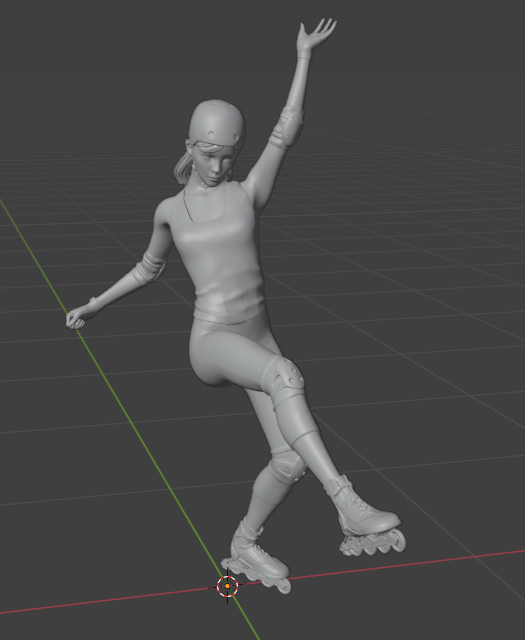This screenshot has height=640, width=525.
Task: Click the ankle cuff of extended skate
Action: pyautogui.click(x=338, y=488)
